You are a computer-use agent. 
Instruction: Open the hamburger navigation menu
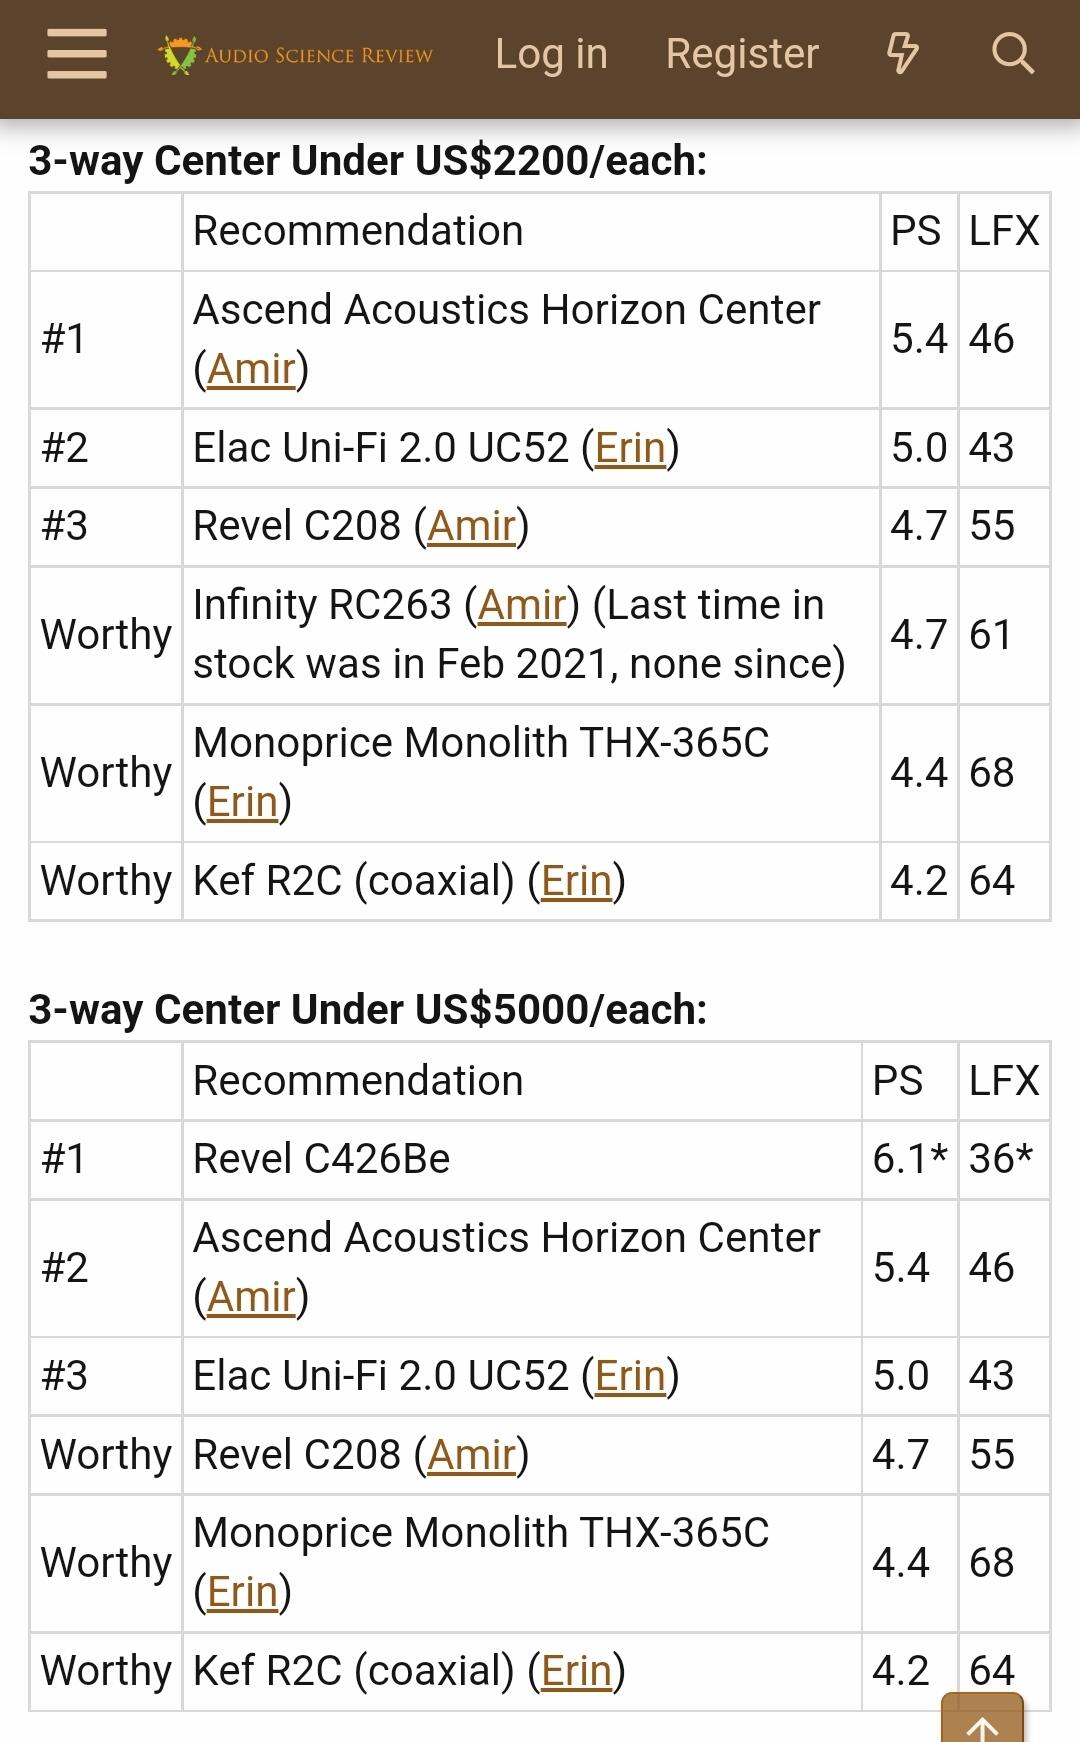click(x=77, y=54)
